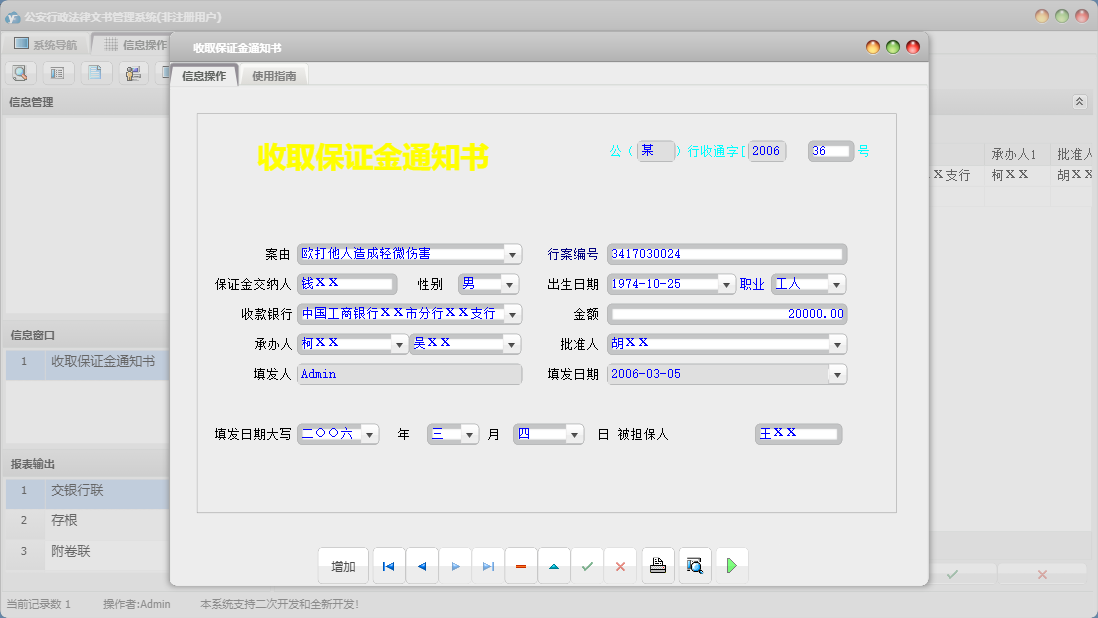Click the red X cancel icon
The width and height of the screenshot is (1098, 618).
[x=620, y=566]
